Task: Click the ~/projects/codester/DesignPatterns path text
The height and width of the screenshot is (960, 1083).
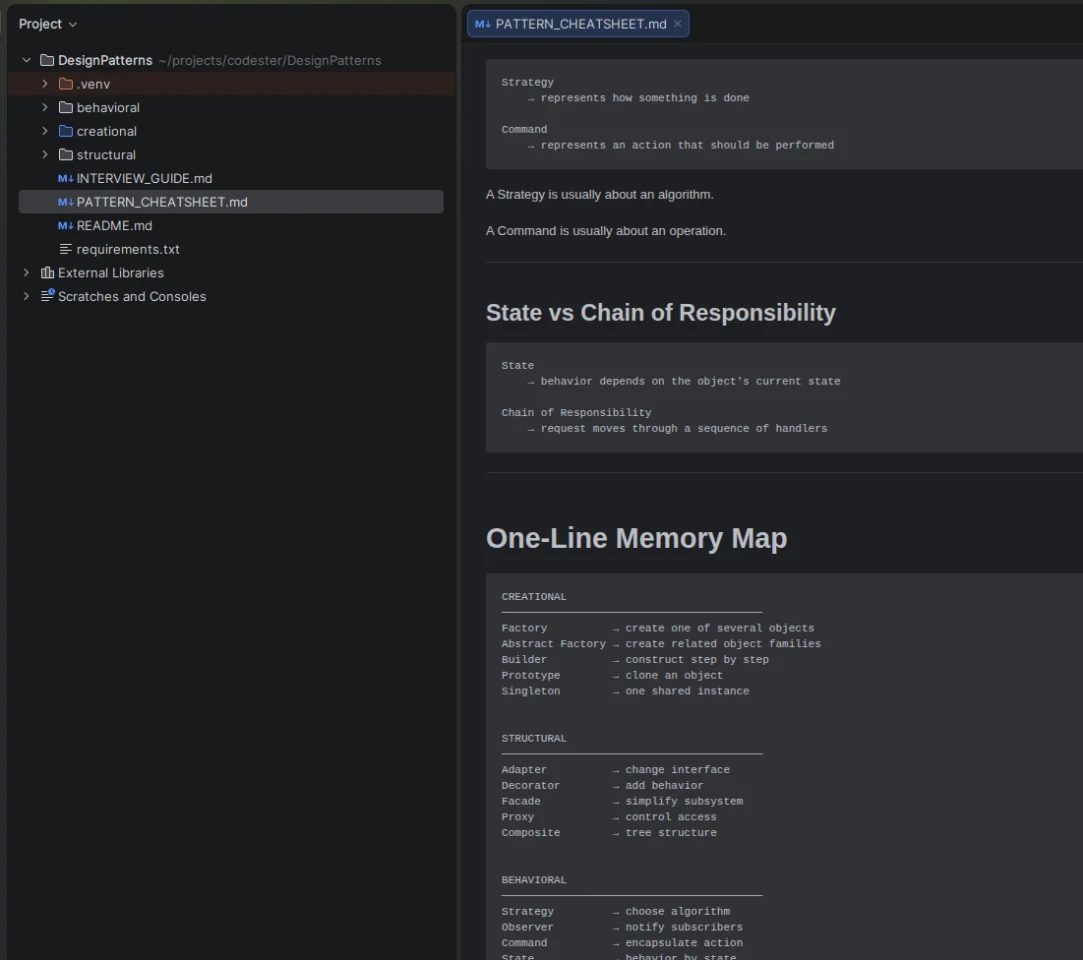Action: coord(269,60)
